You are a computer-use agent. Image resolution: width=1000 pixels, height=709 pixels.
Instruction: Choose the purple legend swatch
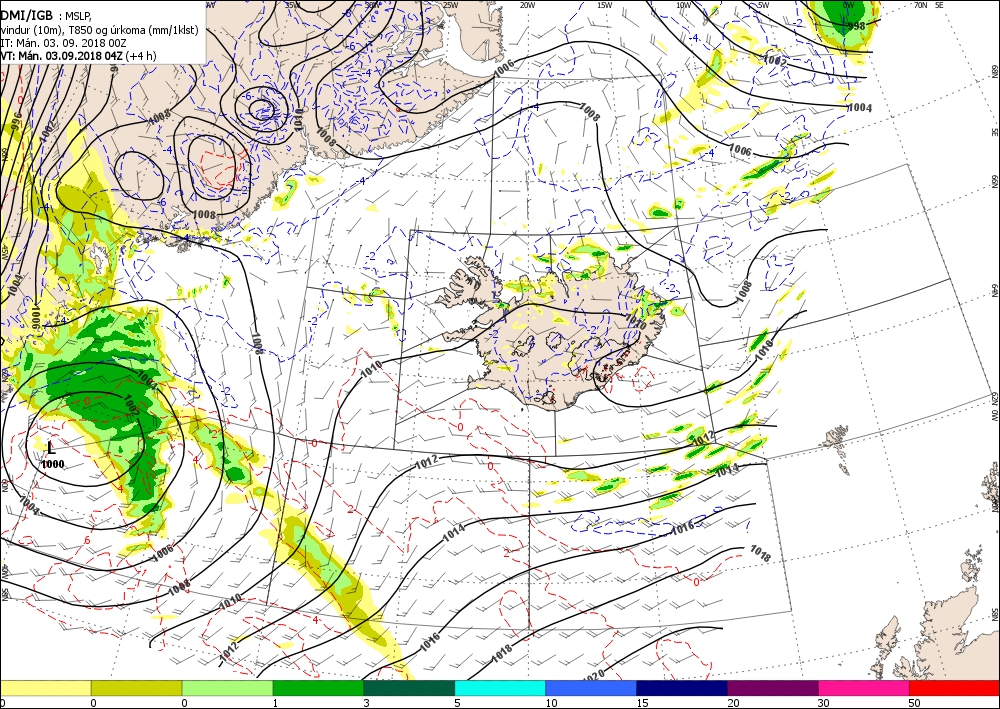772,689
